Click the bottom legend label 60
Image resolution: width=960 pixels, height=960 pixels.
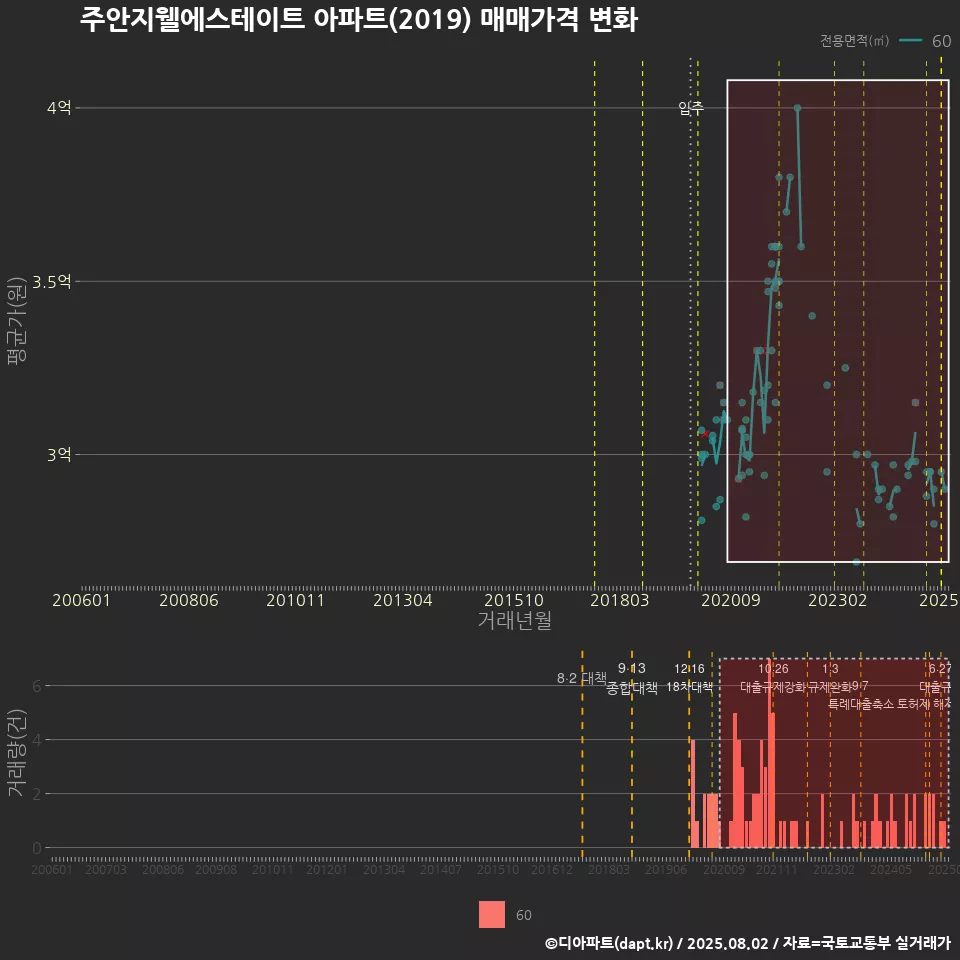click(523, 915)
